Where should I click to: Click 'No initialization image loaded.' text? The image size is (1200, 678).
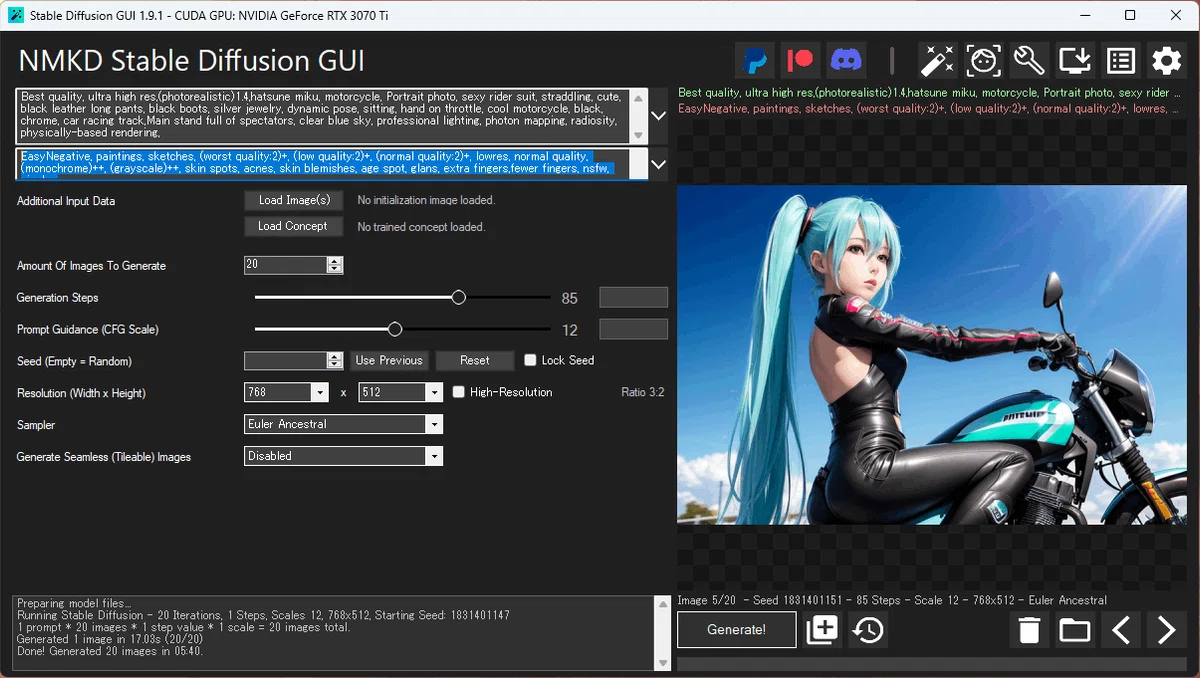tap(426, 200)
